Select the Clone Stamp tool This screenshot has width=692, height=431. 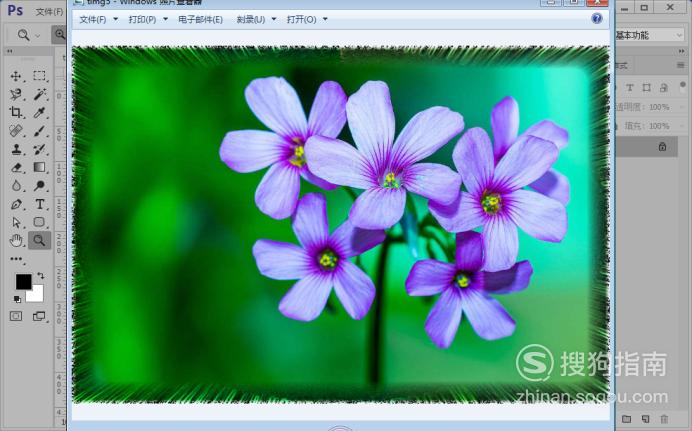click(16, 149)
